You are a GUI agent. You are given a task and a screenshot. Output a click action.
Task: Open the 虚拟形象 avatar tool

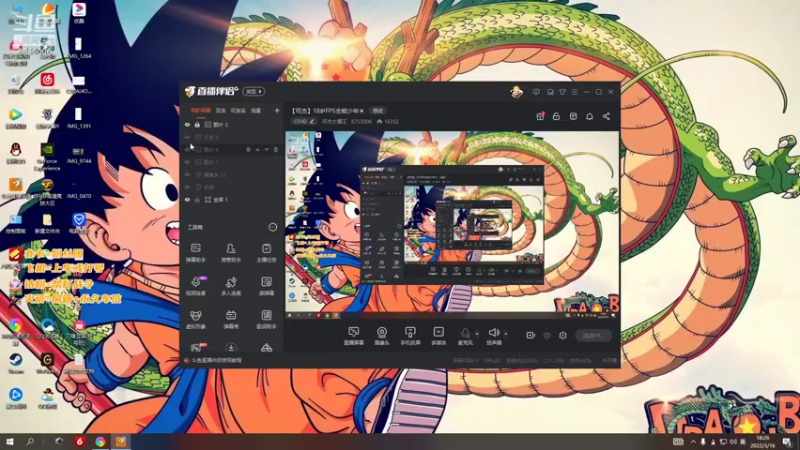[195, 320]
